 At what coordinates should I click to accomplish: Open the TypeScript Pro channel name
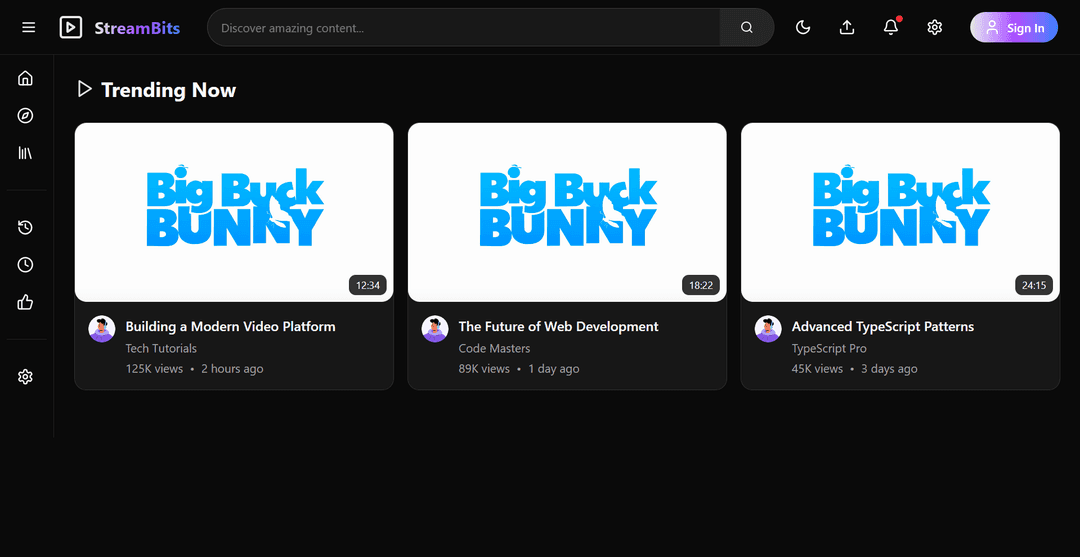pos(829,349)
